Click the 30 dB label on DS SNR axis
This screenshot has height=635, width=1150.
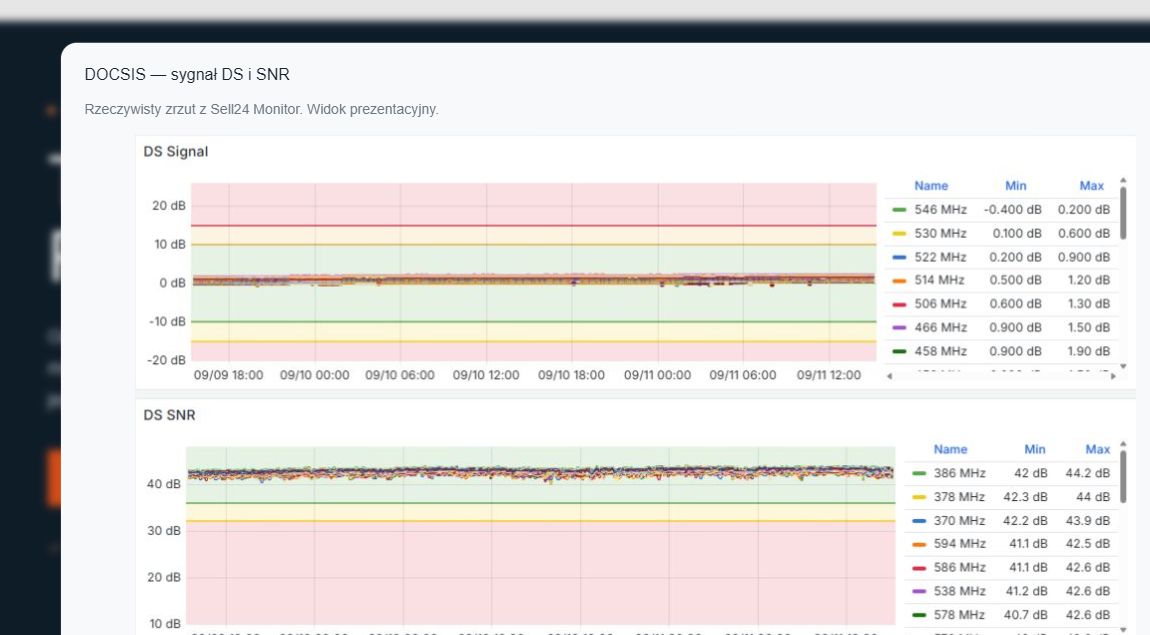point(164,530)
